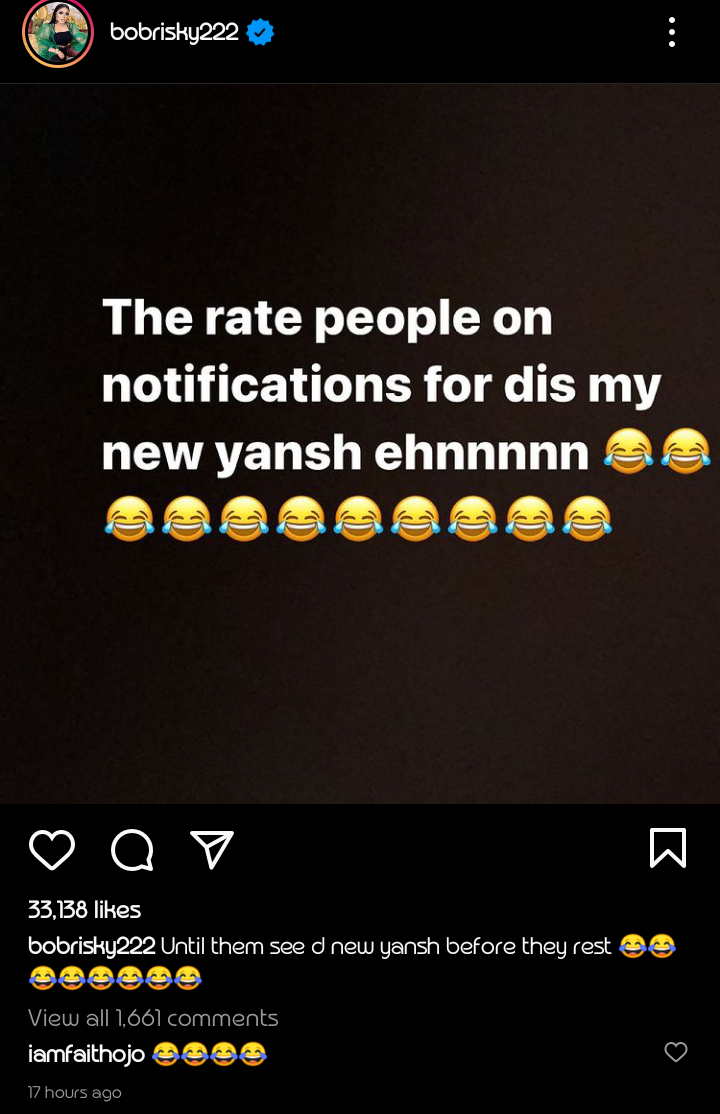View the 33,138 likes list
The image size is (720, 1114).
(85, 909)
